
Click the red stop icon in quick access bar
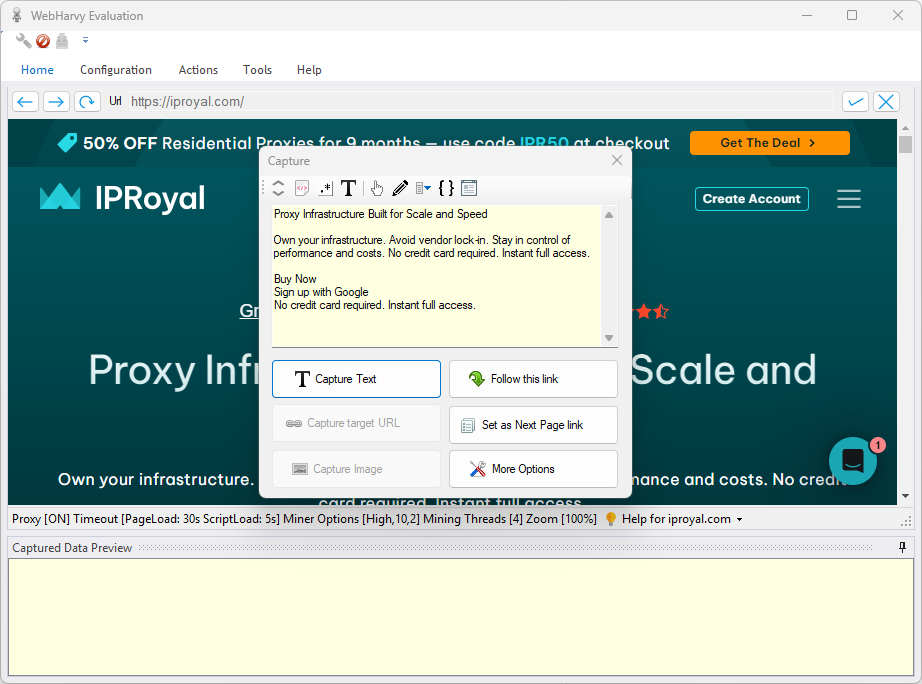pos(43,41)
